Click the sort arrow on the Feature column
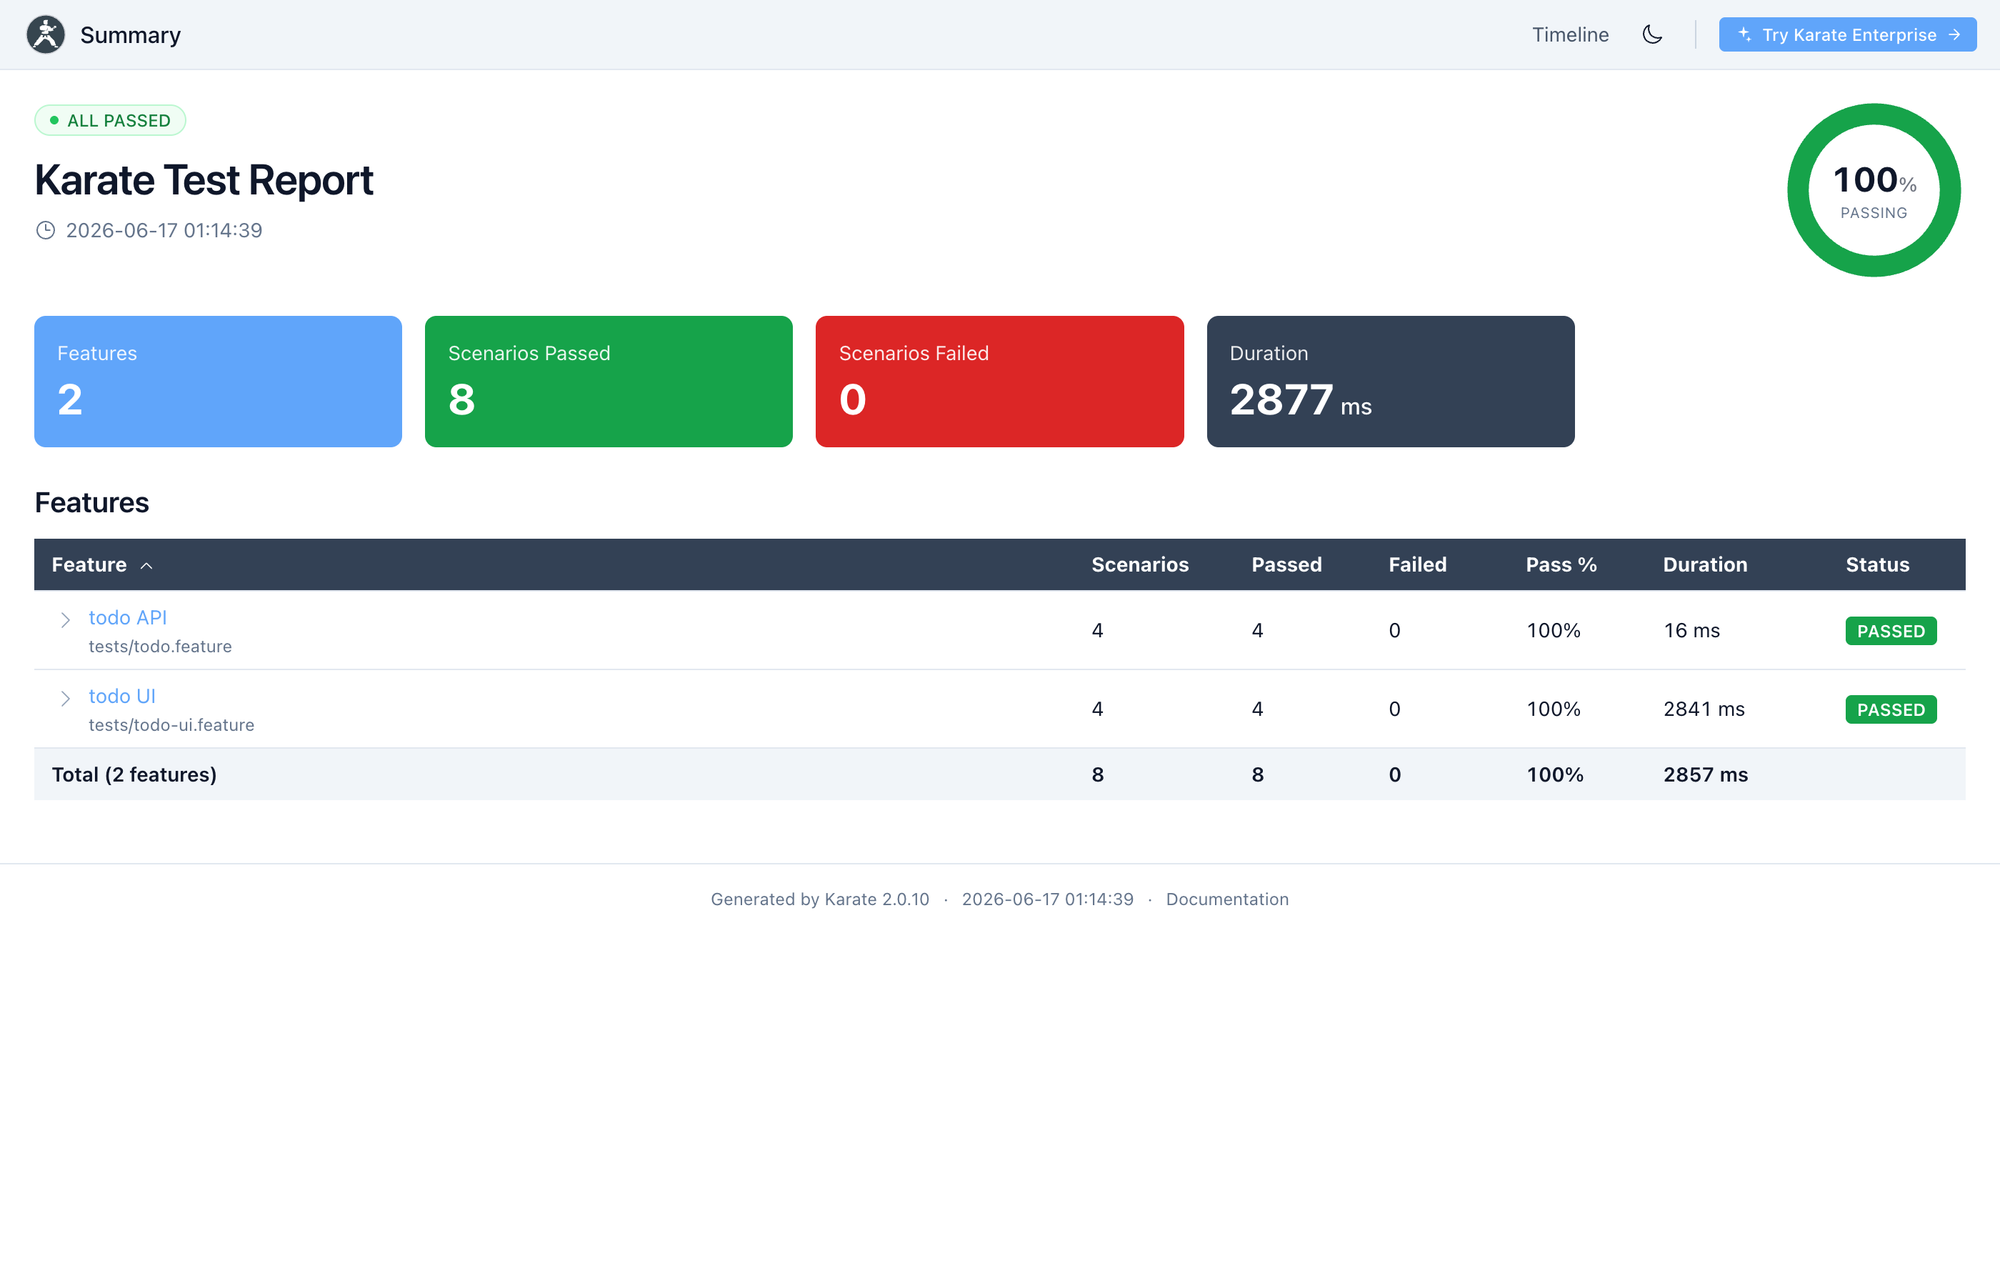The width and height of the screenshot is (2000, 1286). (147, 566)
